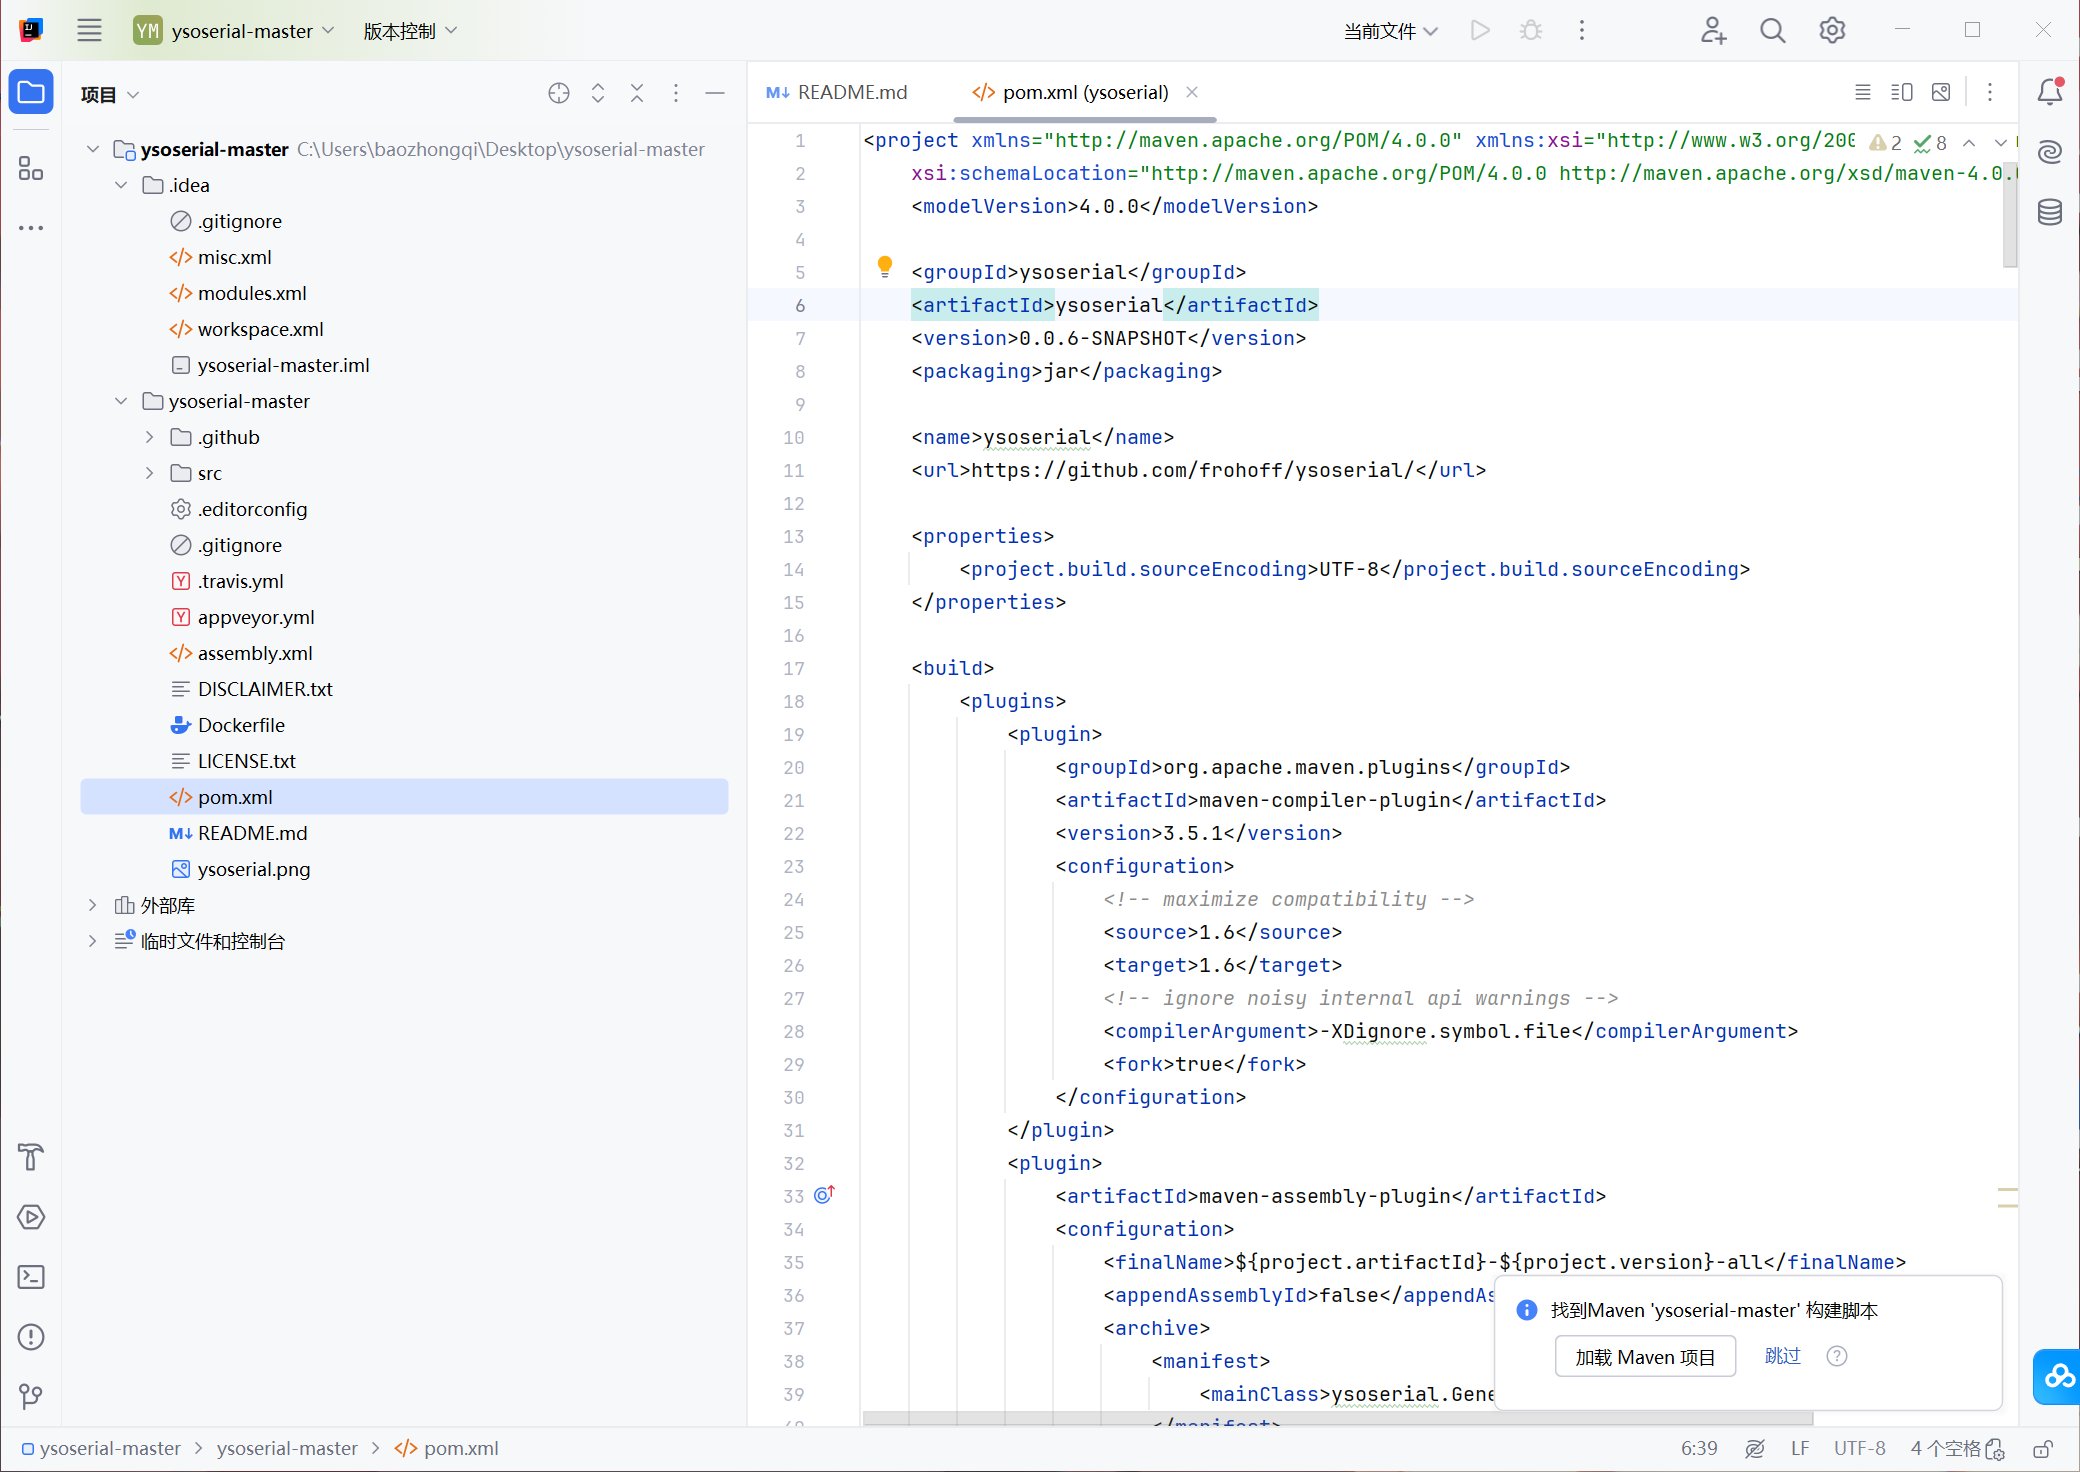Toggle the file read-only lock in status bar

pyautogui.click(x=2043, y=1449)
